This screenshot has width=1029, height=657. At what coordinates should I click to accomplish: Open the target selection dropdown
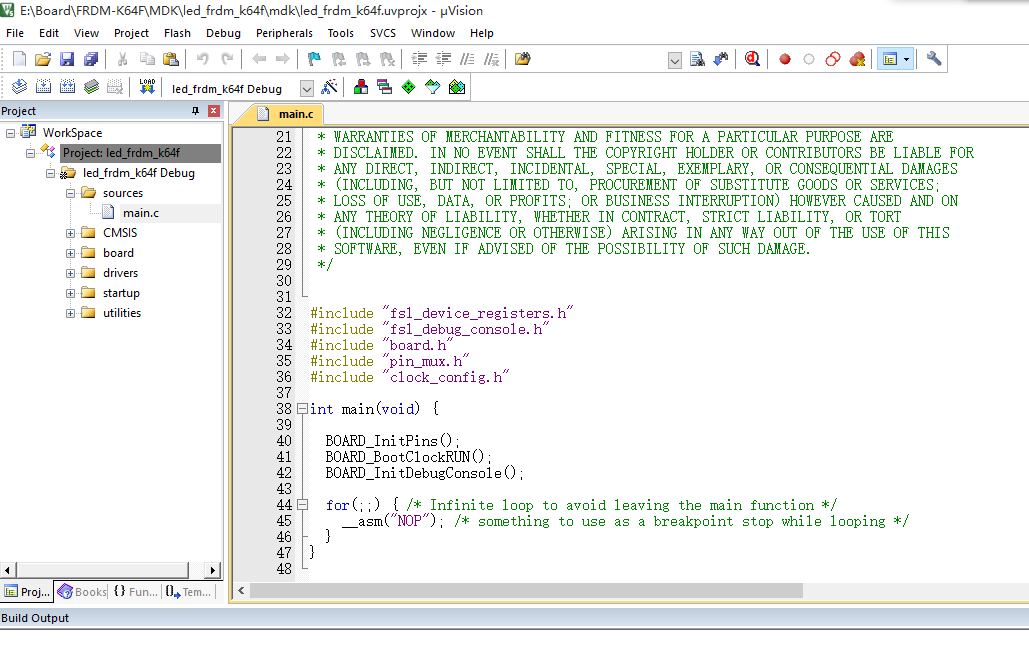pyautogui.click(x=307, y=88)
